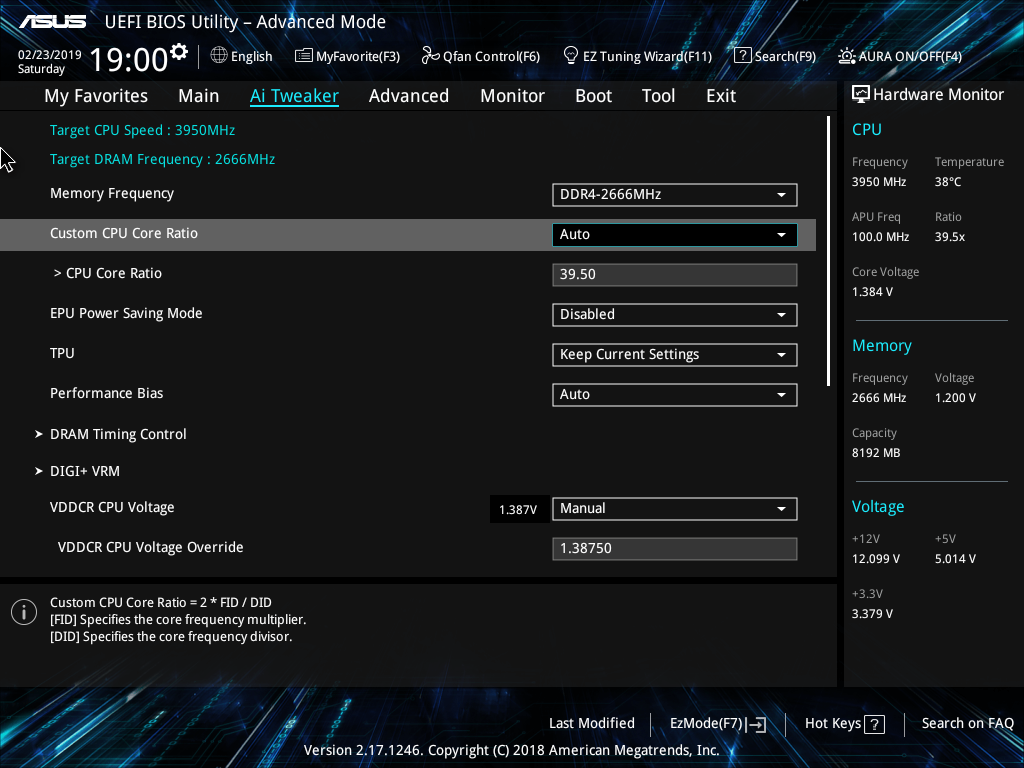Click Last Modified button
This screenshot has height=768, width=1024.
[592, 724]
